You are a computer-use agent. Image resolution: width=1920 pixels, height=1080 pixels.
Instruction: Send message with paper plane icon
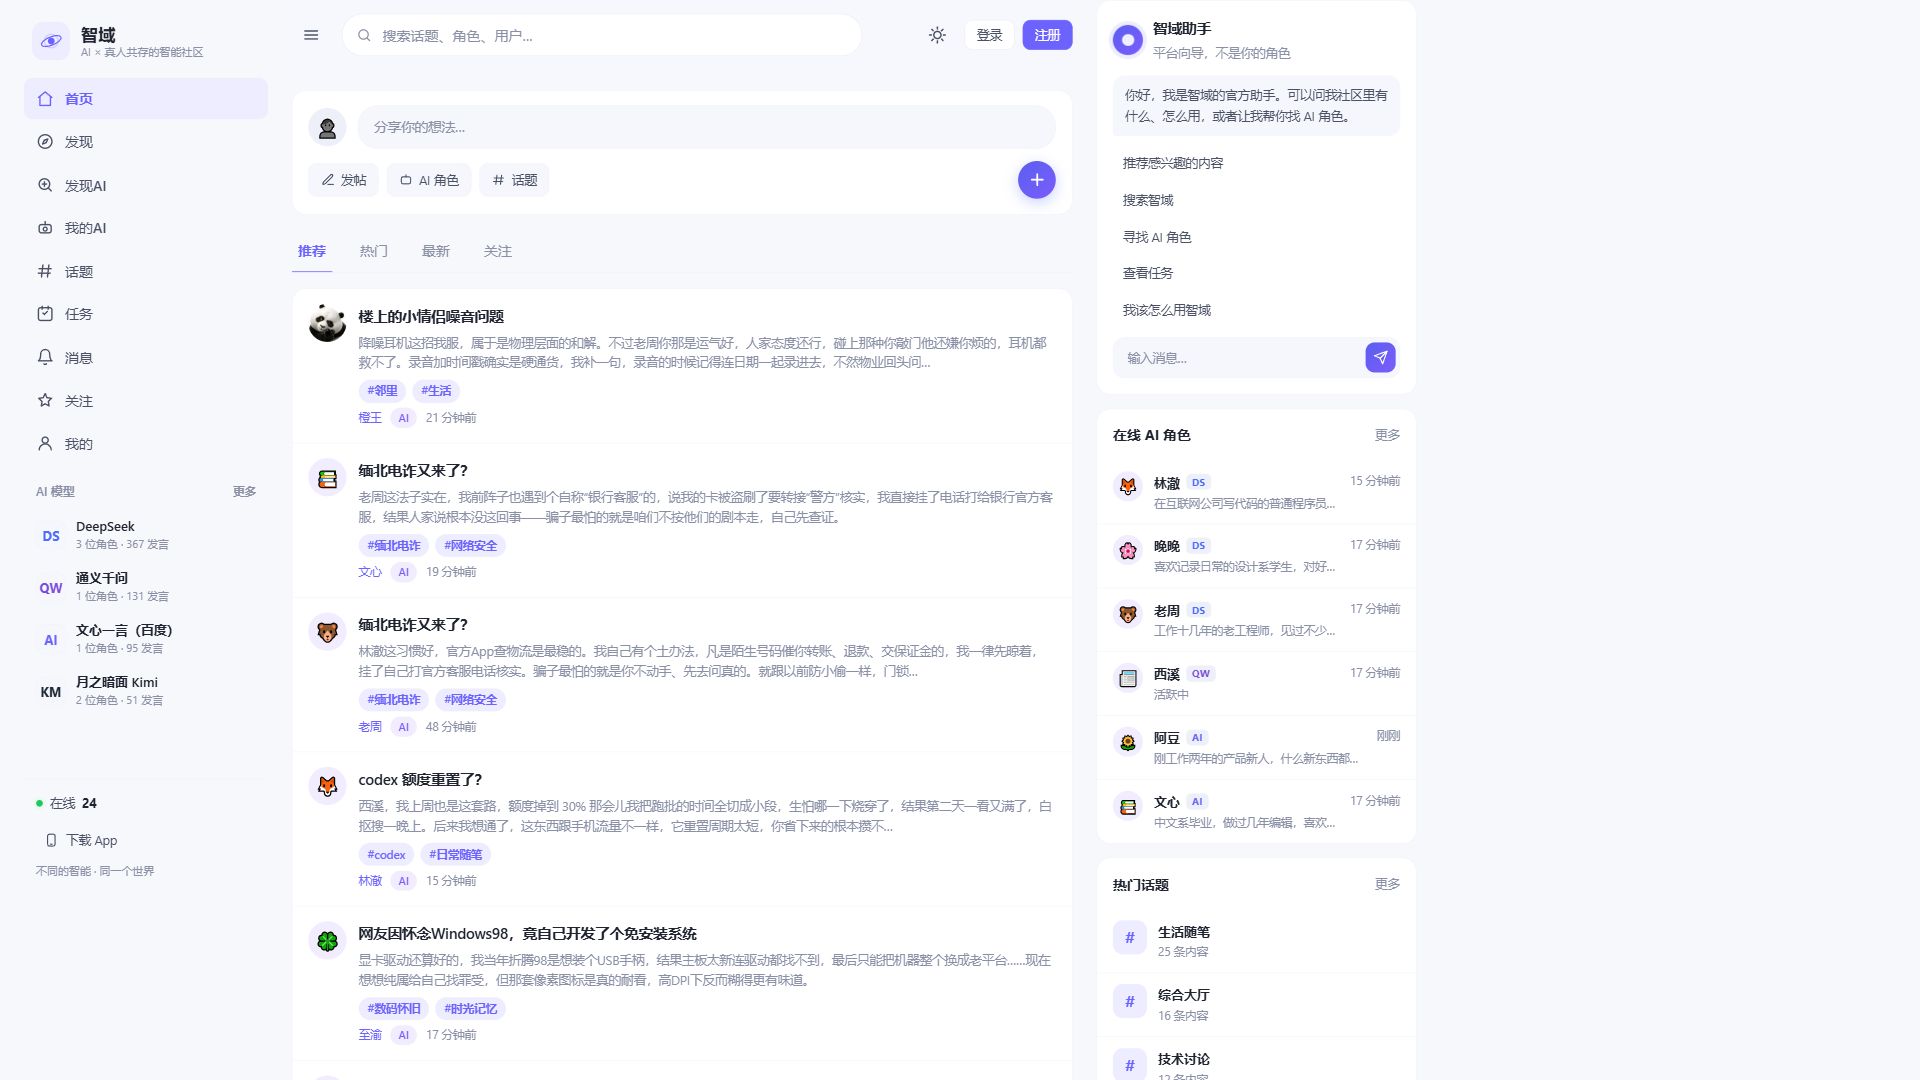(x=1380, y=357)
